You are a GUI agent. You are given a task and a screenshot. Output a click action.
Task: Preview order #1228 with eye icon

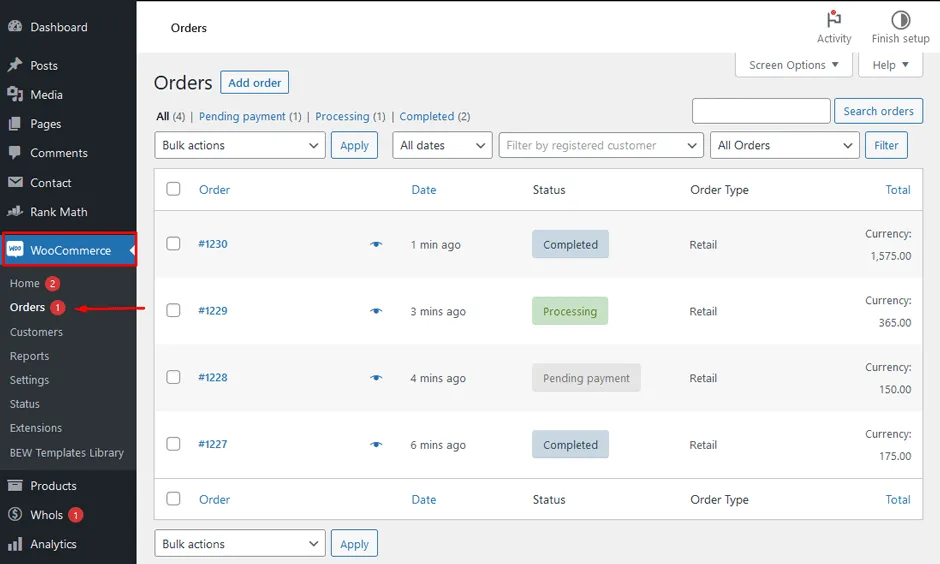pyautogui.click(x=376, y=378)
